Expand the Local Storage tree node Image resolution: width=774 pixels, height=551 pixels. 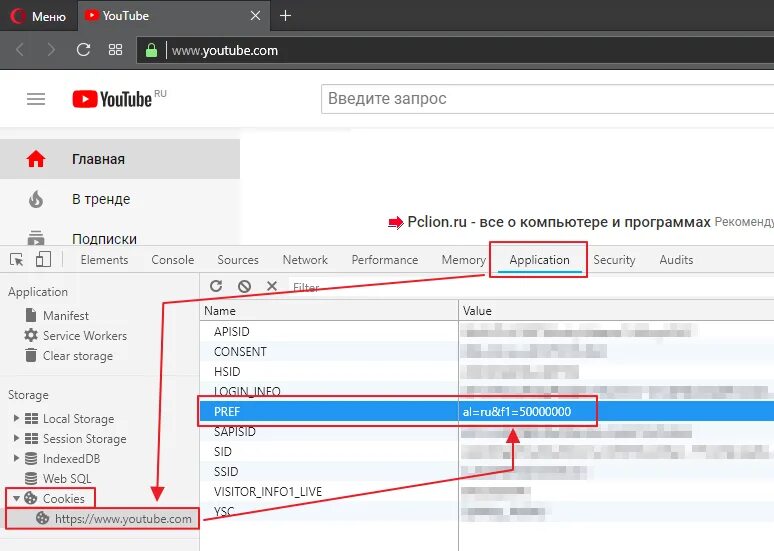[16, 418]
